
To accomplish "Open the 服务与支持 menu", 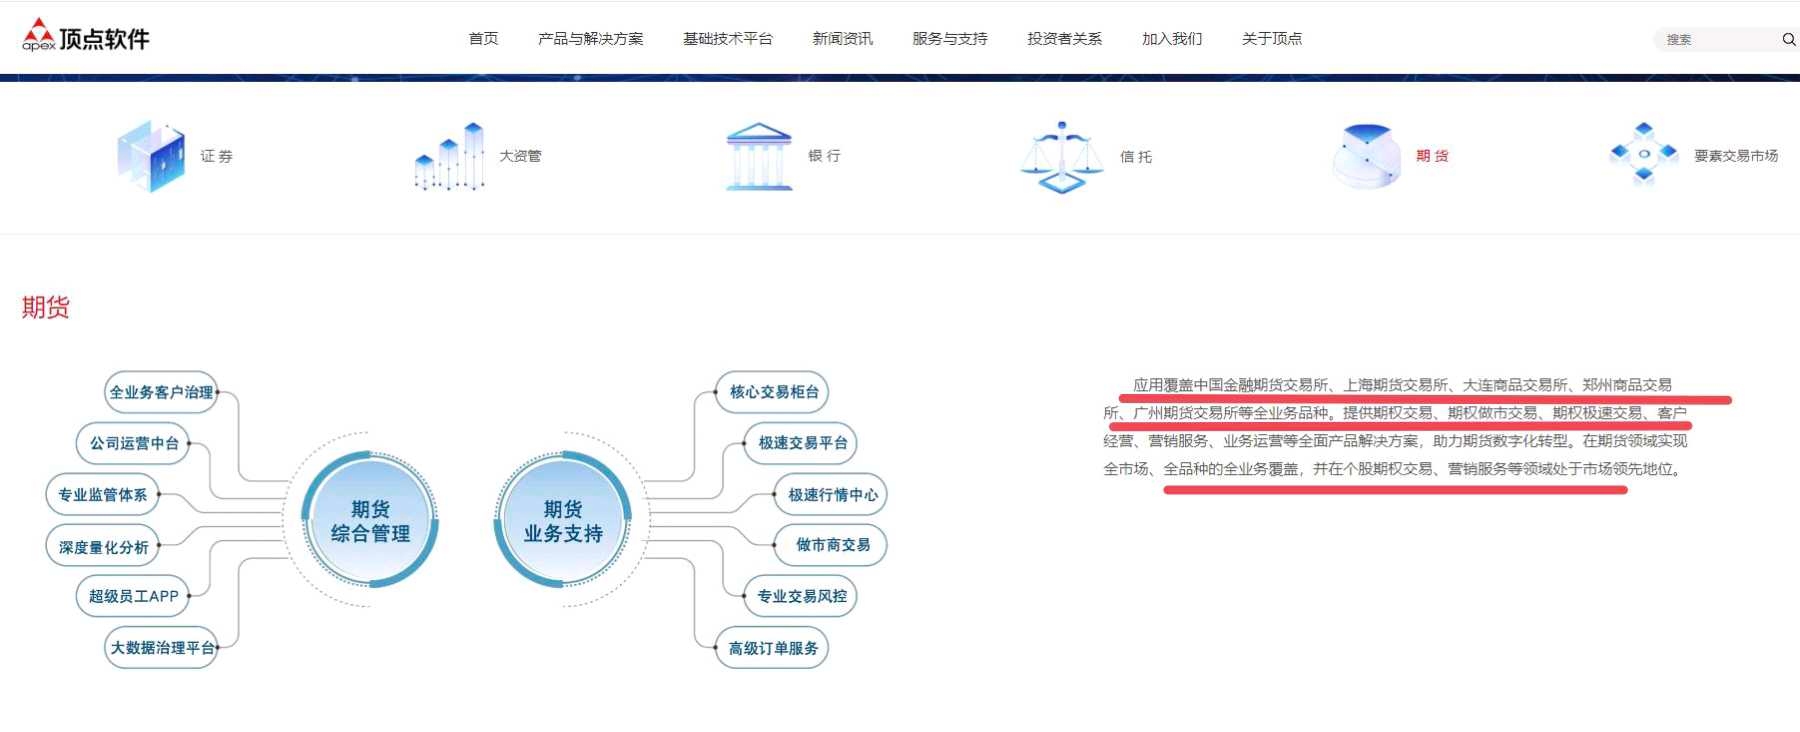I will coord(949,39).
